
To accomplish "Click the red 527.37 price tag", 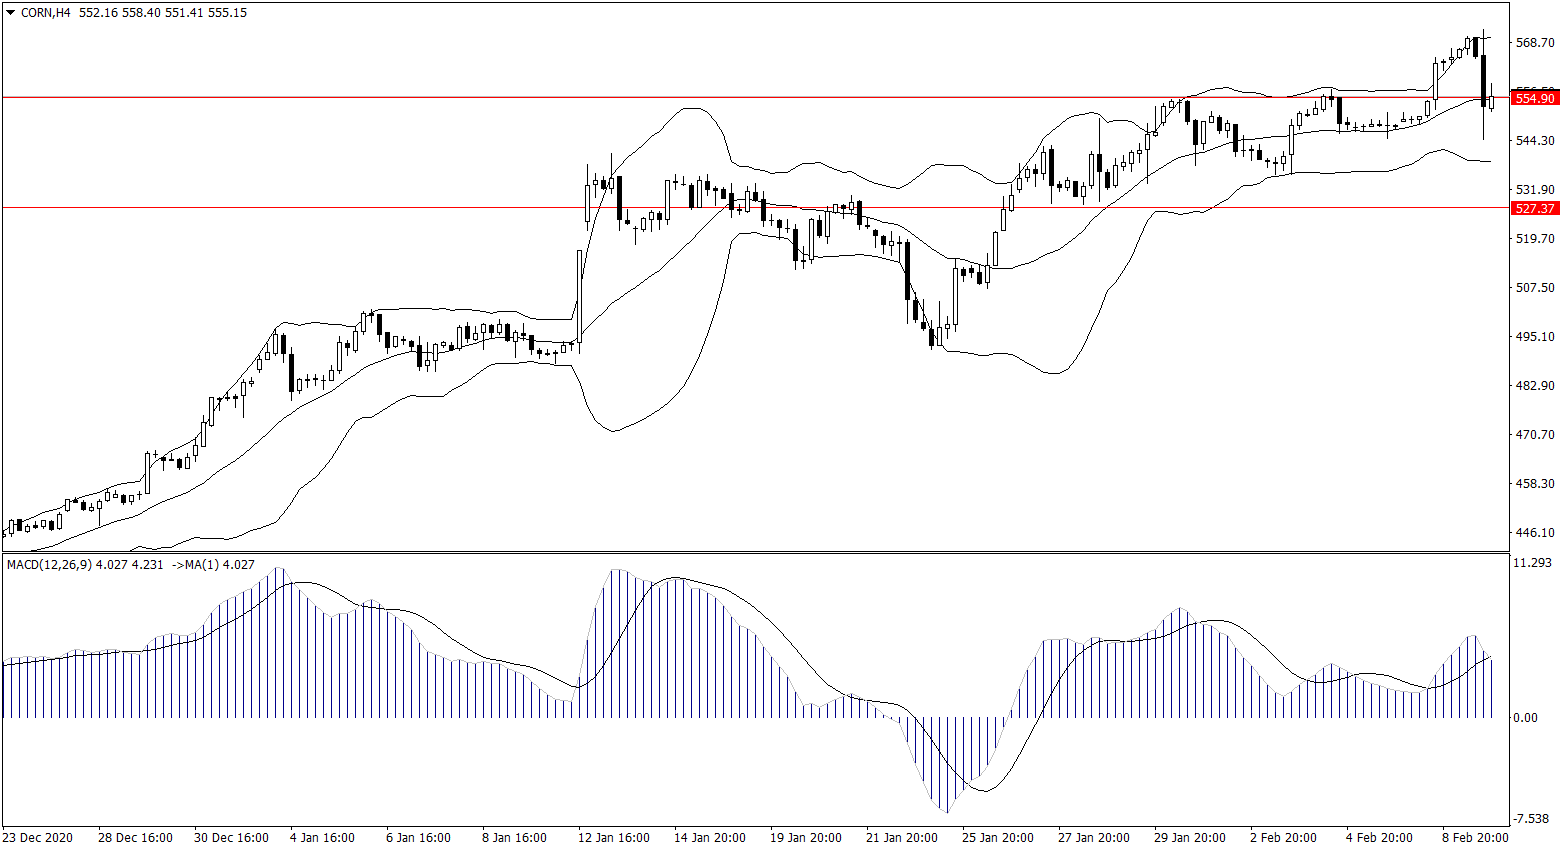I will (1534, 208).
